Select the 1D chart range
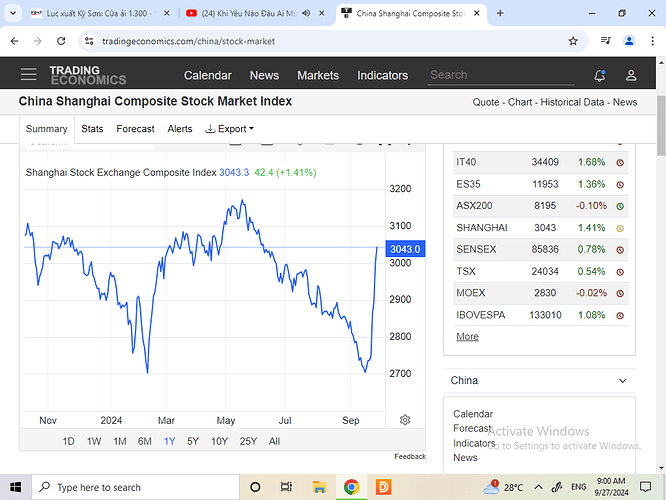The image size is (666, 500). click(68, 441)
